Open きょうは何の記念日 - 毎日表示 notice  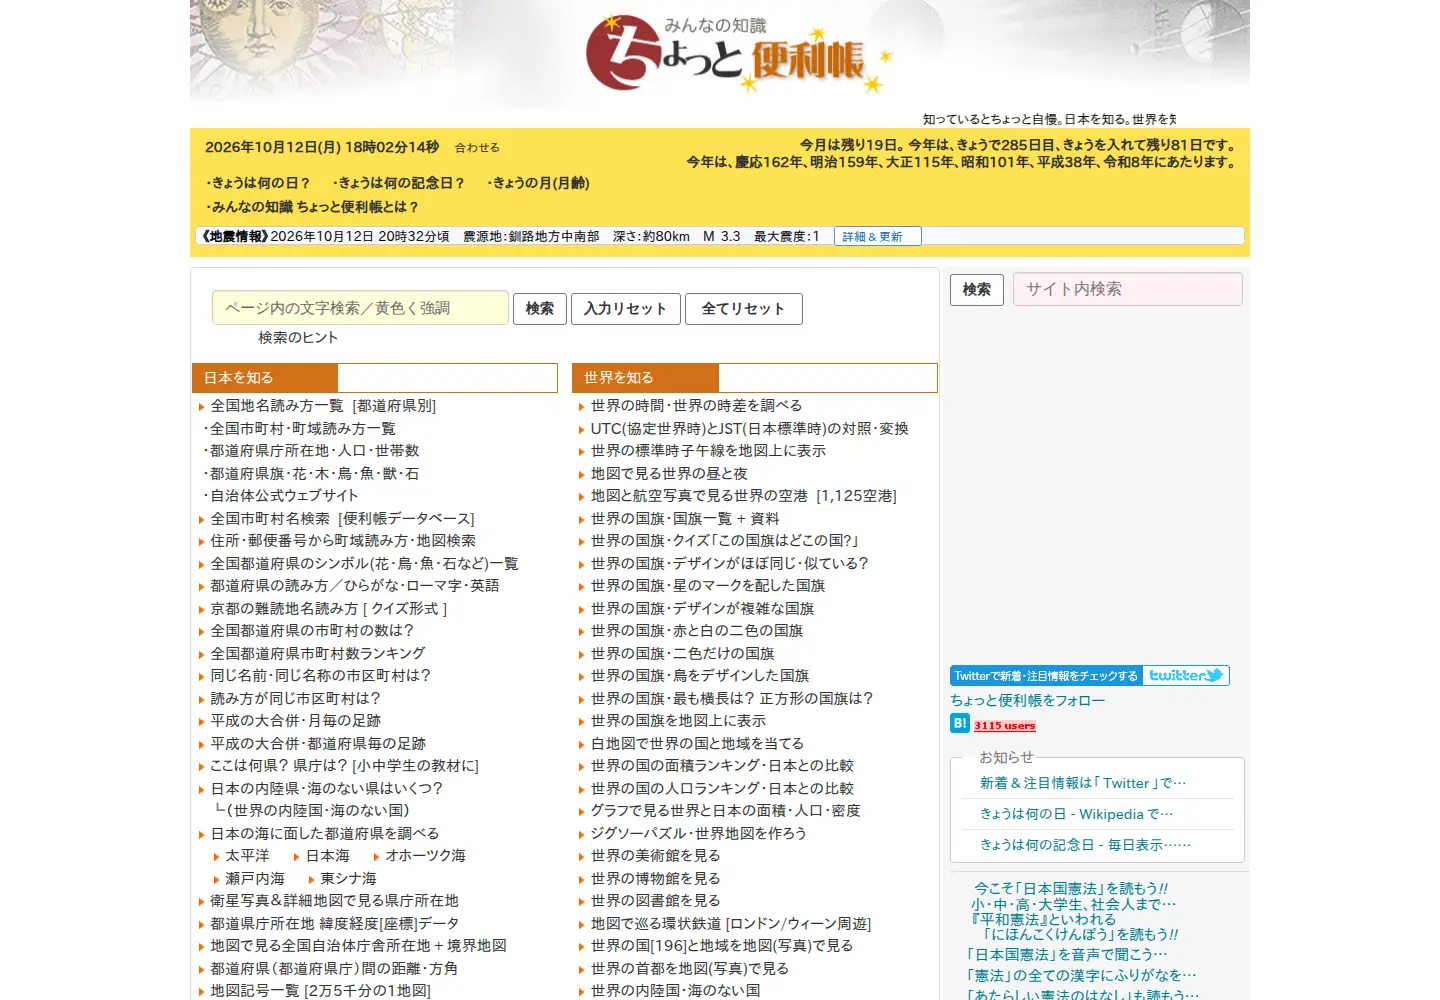pos(1085,845)
